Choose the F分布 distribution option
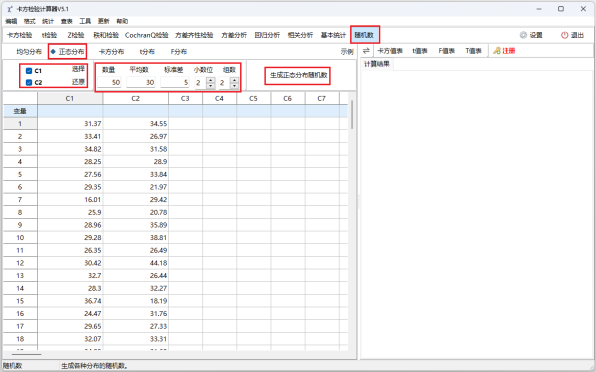 (179, 52)
